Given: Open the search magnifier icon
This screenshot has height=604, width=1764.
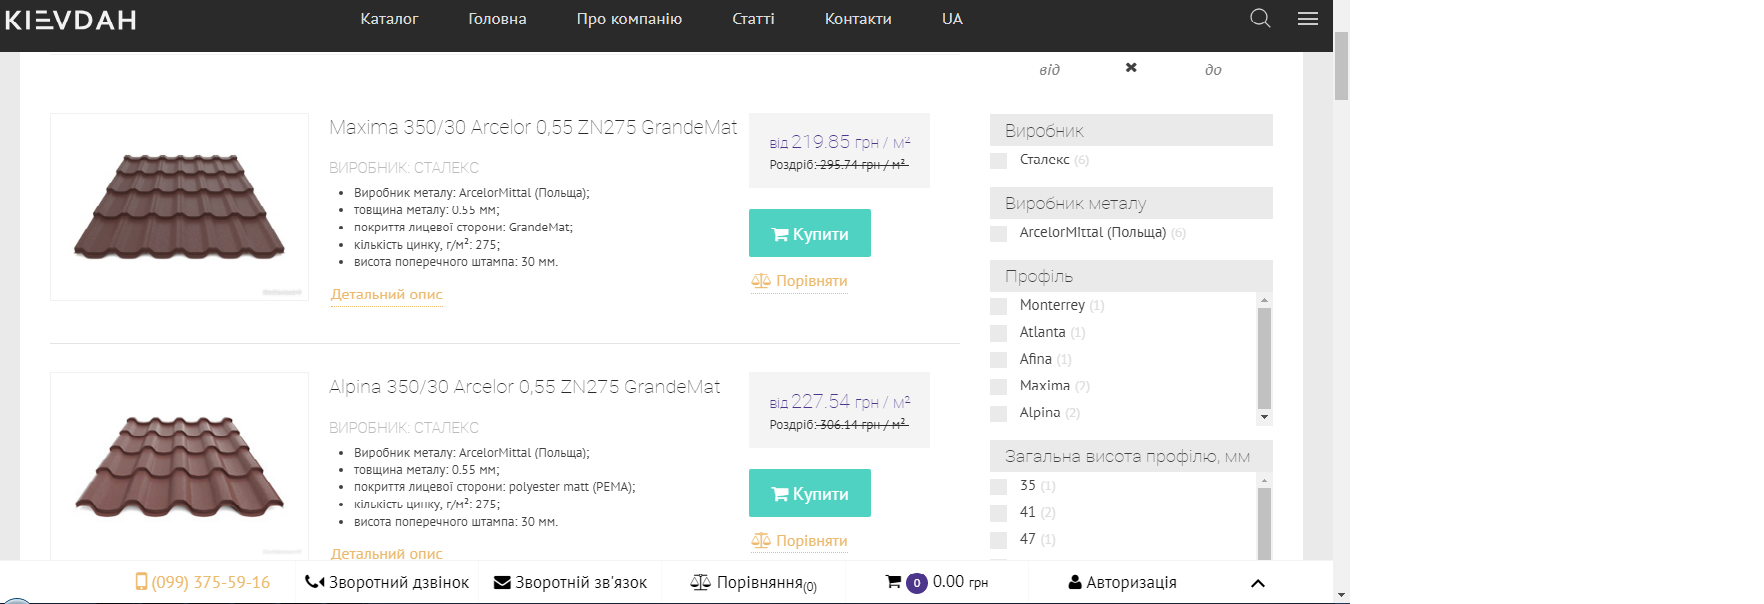Looking at the screenshot, I should [1260, 18].
